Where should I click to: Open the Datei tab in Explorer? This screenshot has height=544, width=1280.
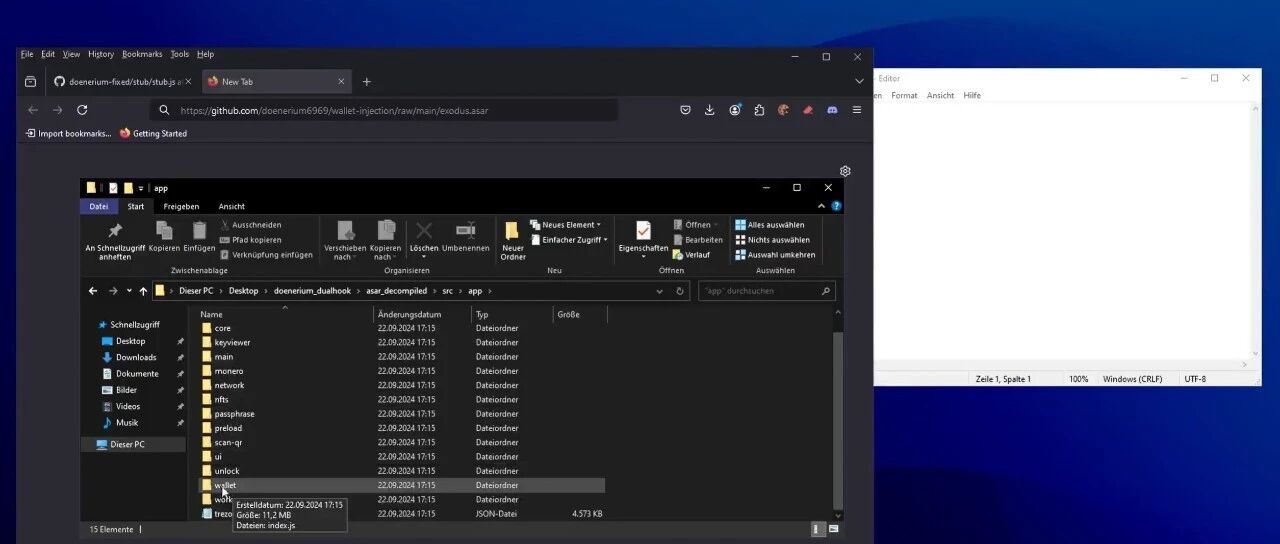click(x=99, y=206)
